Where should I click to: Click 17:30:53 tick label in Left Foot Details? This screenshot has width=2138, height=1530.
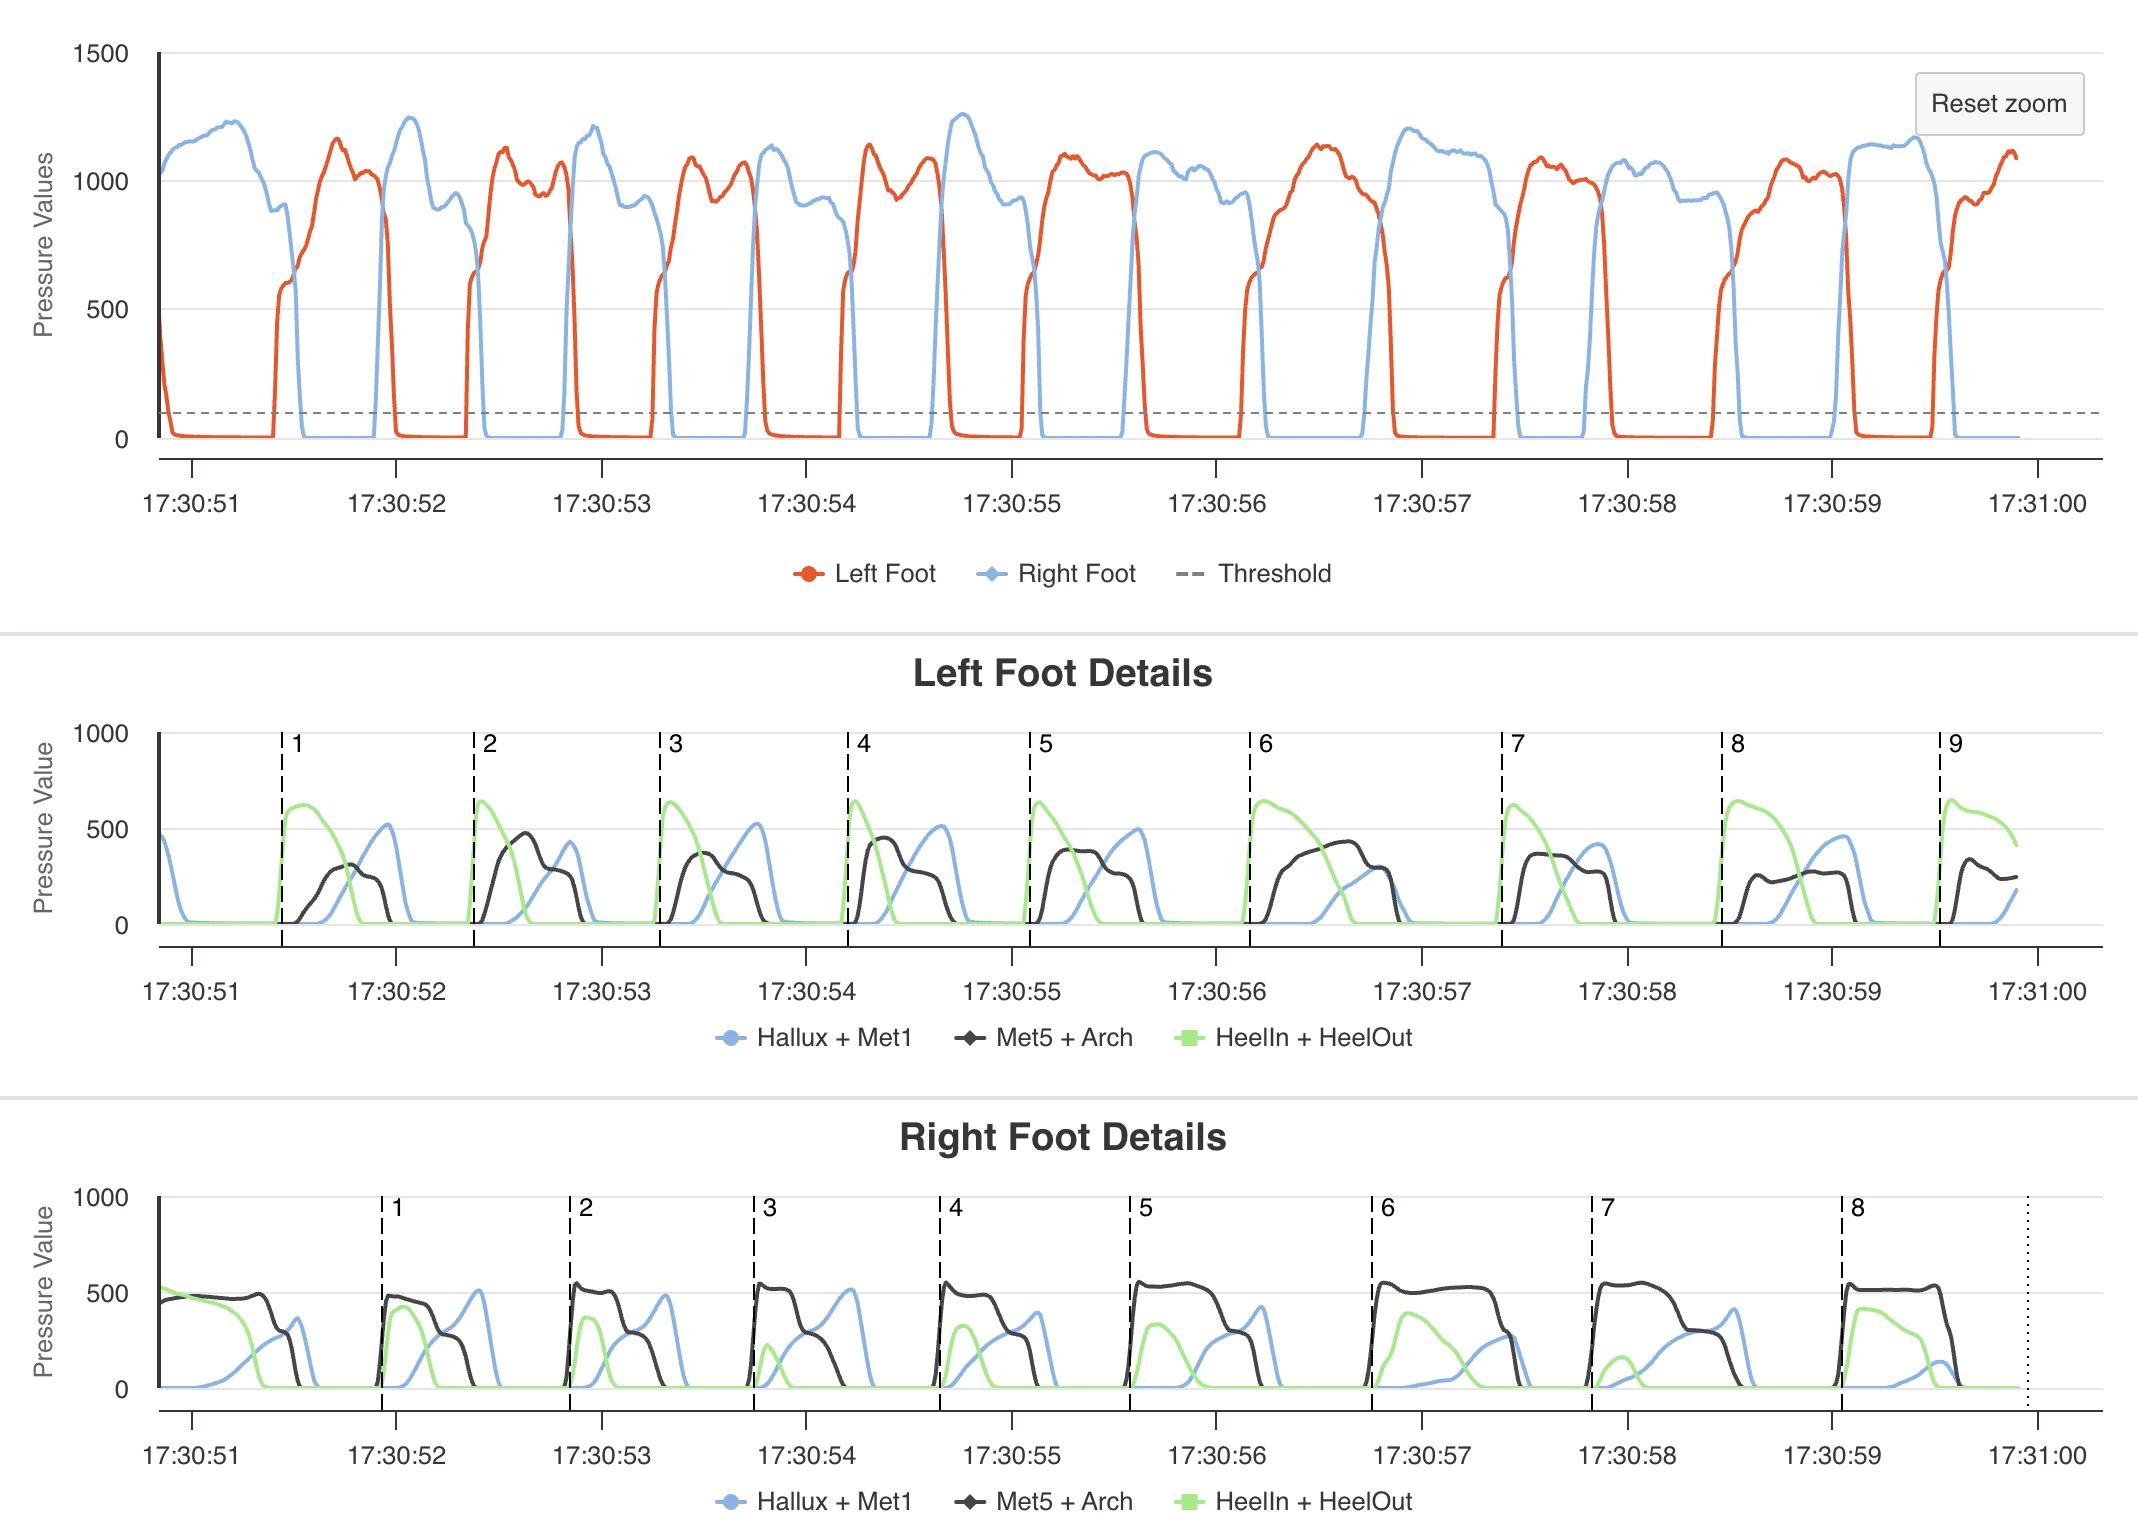coord(601,991)
